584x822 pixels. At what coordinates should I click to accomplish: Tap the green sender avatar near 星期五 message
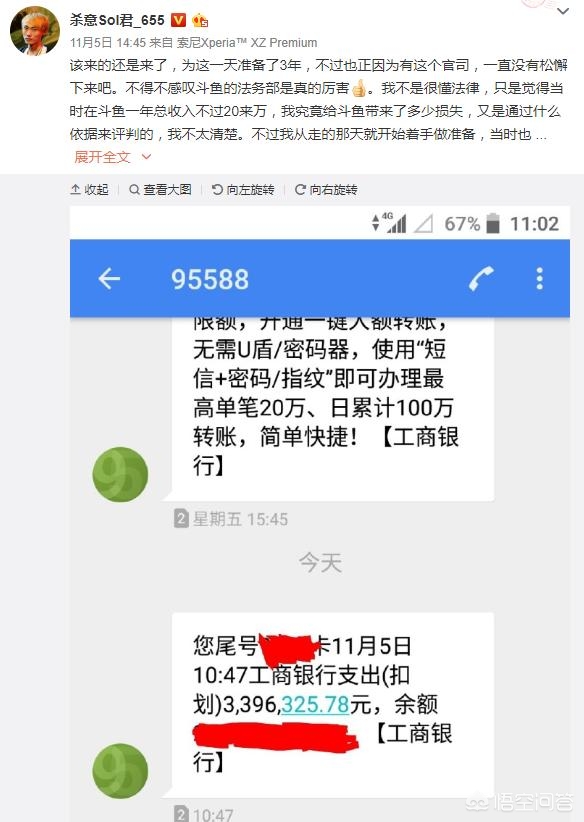pyautogui.click(x=120, y=474)
